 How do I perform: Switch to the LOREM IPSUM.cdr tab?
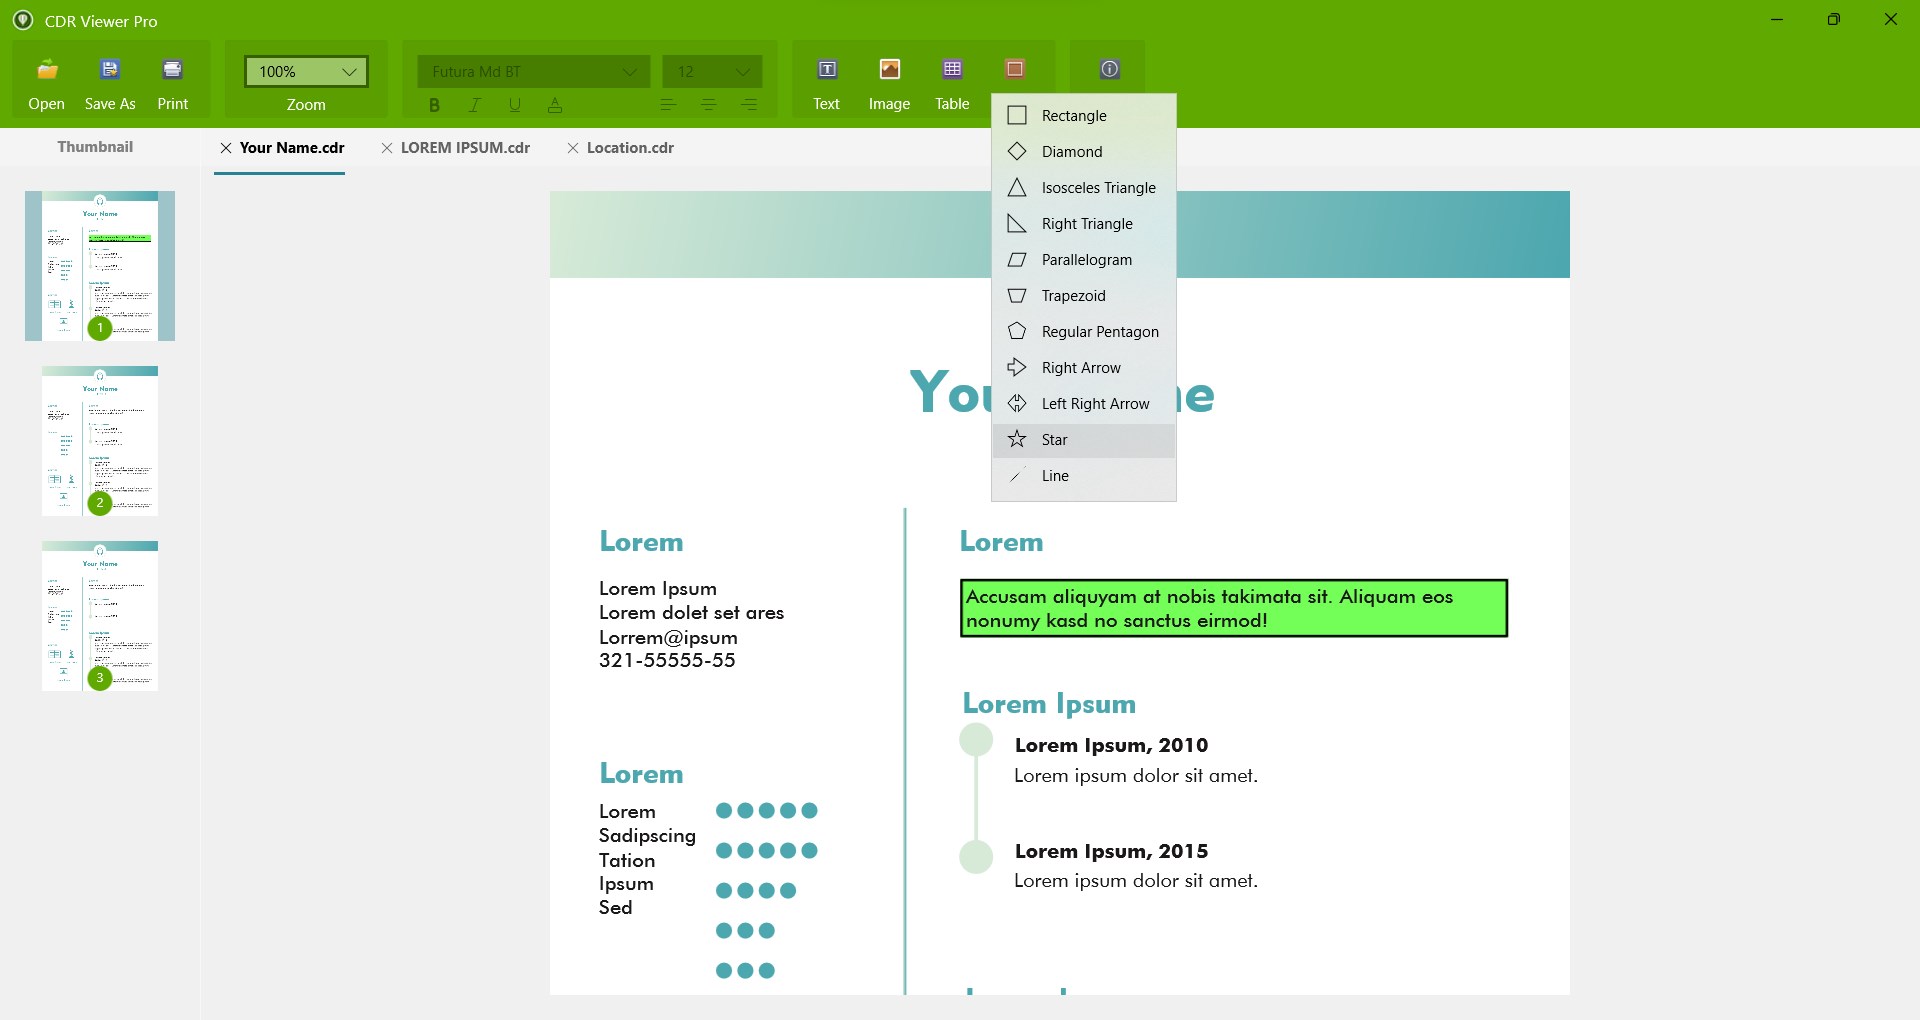pos(465,147)
